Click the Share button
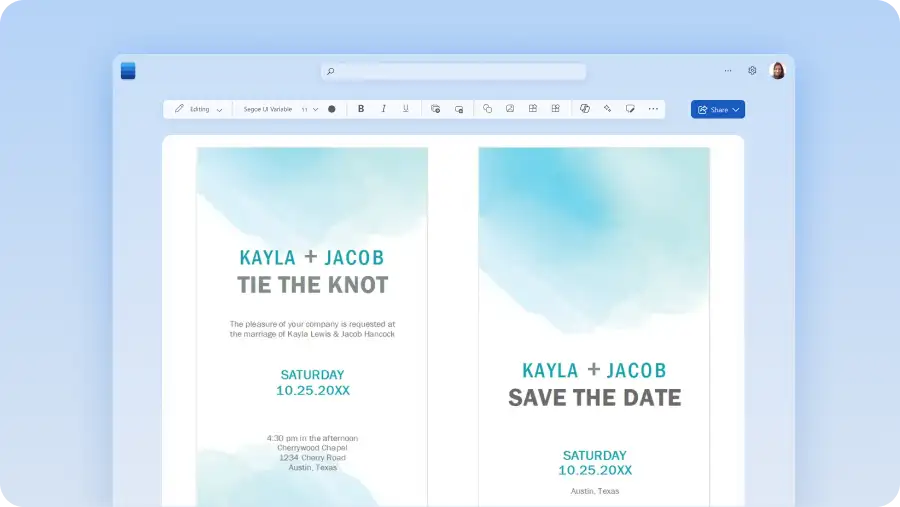This screenshot has height=507, width=900. coord(718,109)
